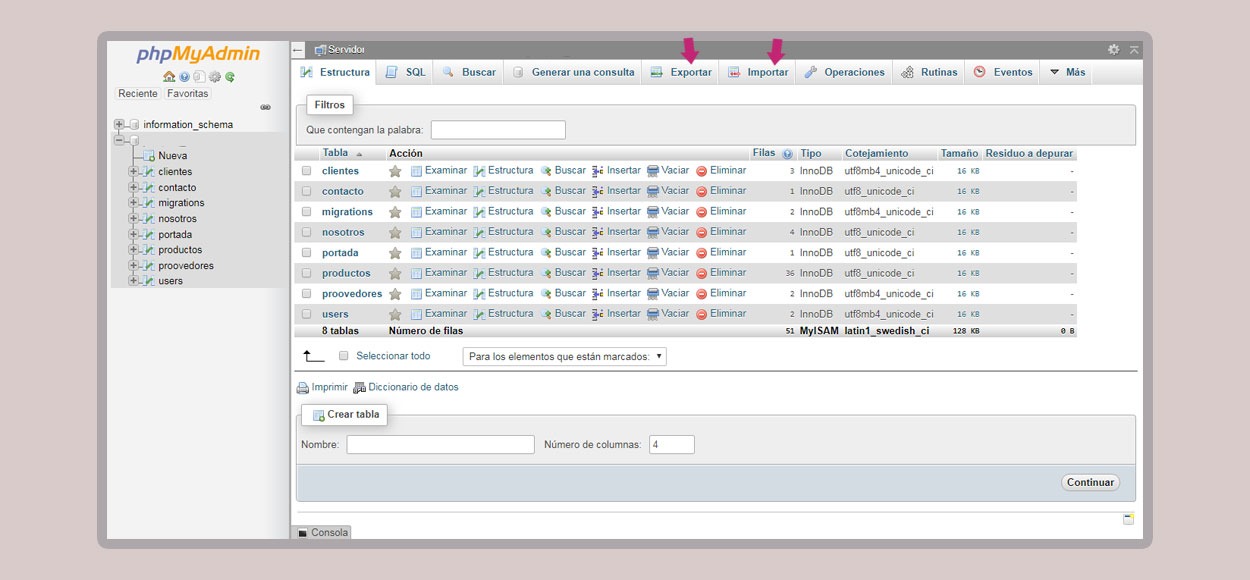This screenshot has width=1250, height=580.
Task: Click the chain link icon in navigation panel
Action: point(265,107)
